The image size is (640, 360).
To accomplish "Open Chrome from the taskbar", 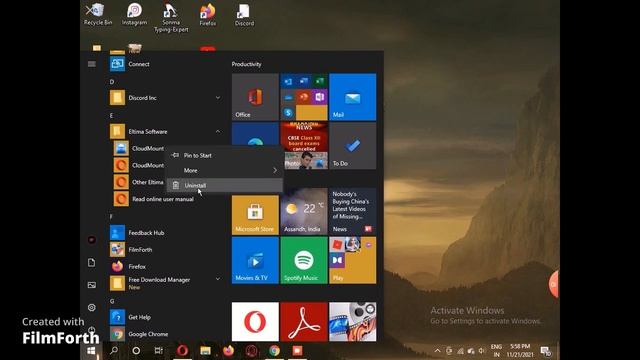I will [274, 351].
